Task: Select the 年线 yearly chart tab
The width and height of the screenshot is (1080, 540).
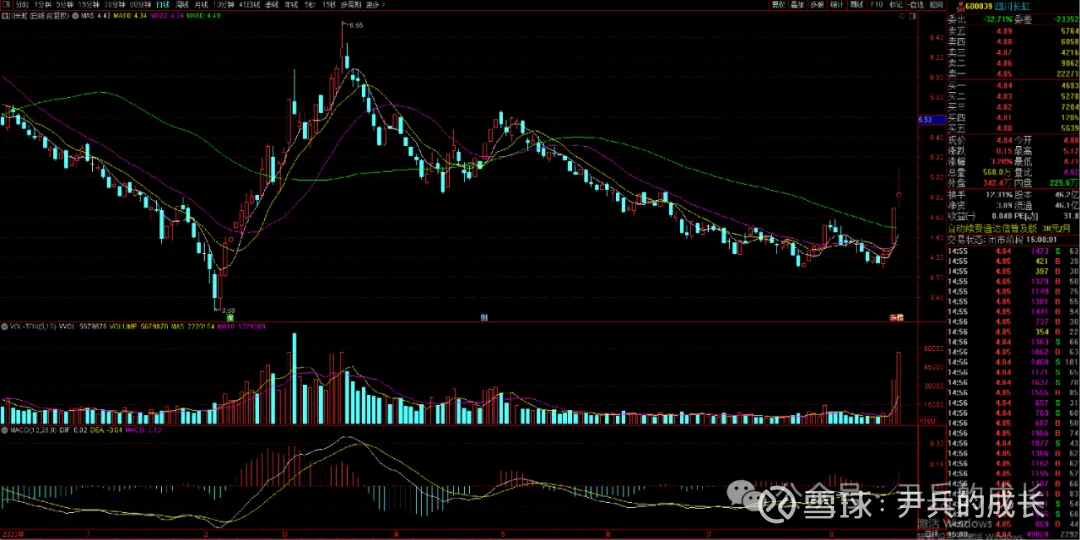Action: (x=291, y=5)
